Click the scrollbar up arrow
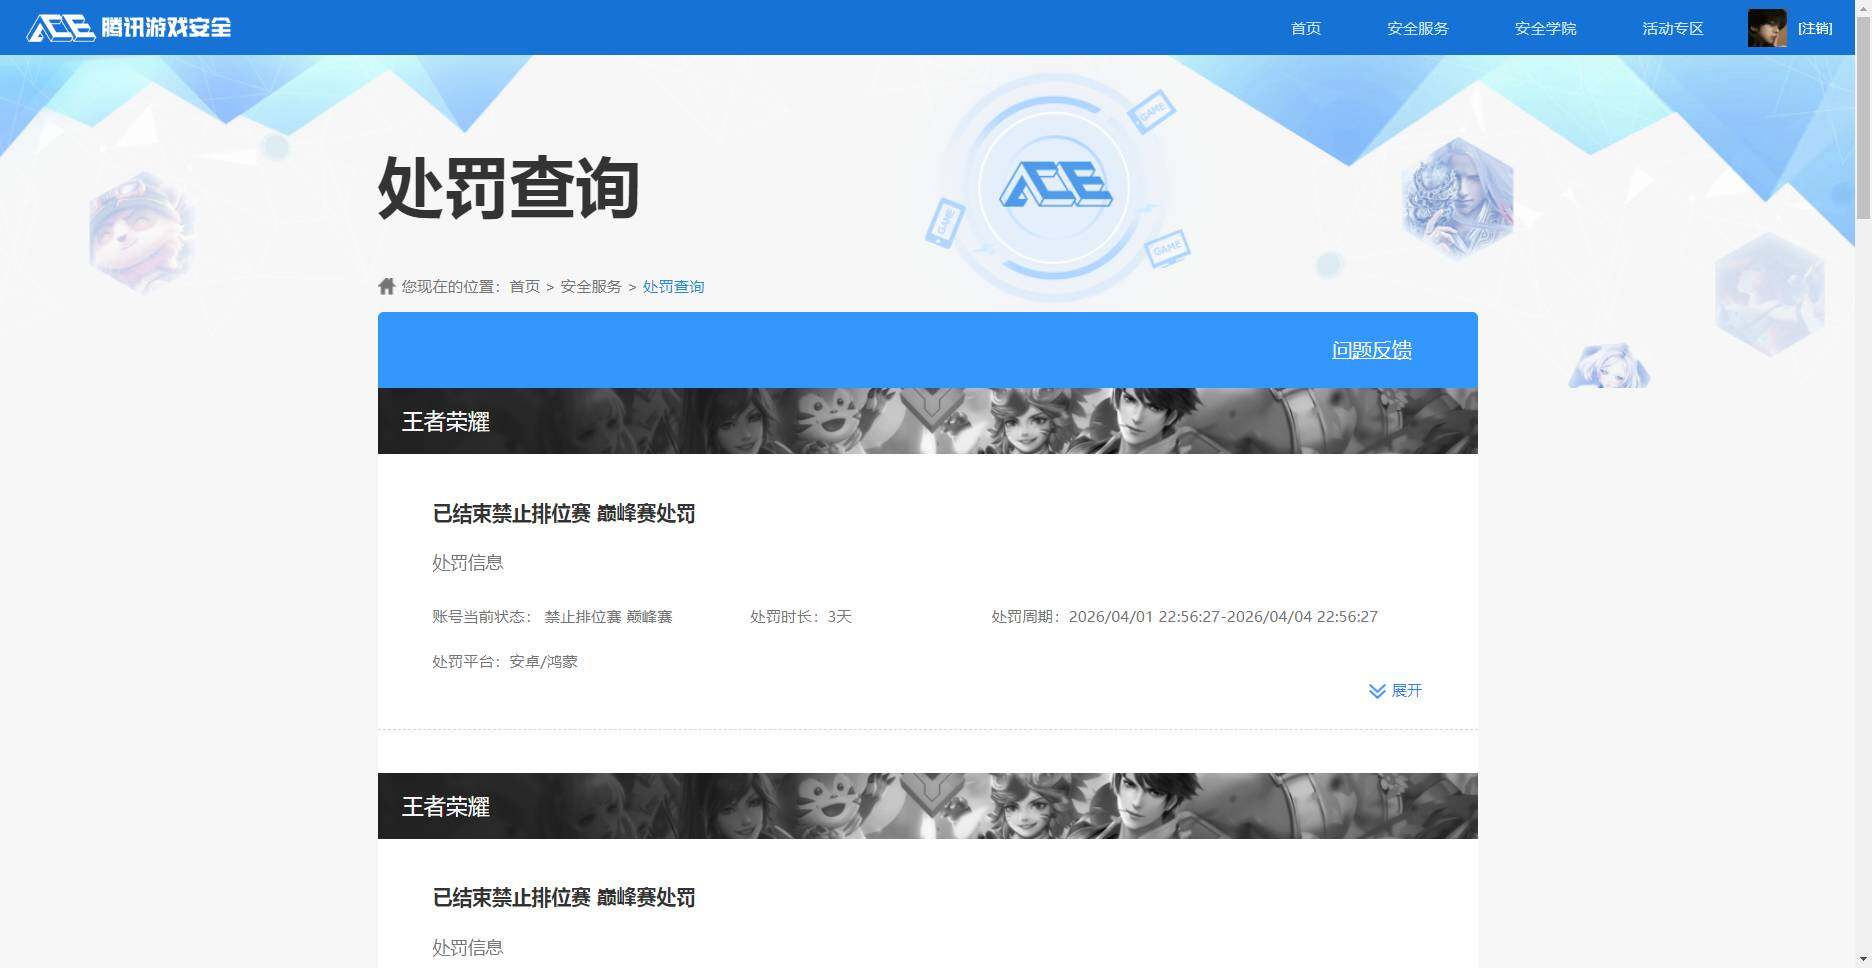Screen dimensions: 1872x968 (x=1863, y=7)
